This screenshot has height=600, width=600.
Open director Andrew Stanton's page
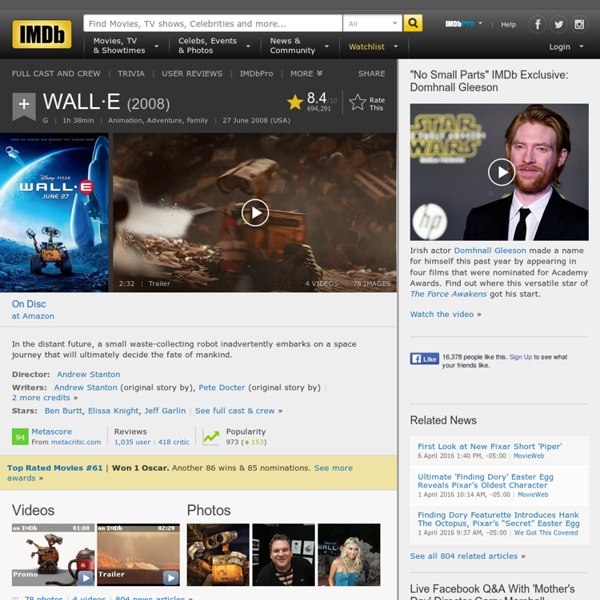[88, 374]
